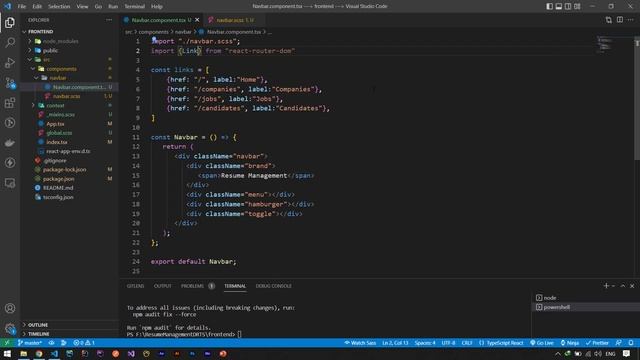Image resolution: width=640 pixels, height=360 pixels.
Task: Click the Ln 2, Col 13 position indicator
Action: click(x=395, y=343)
